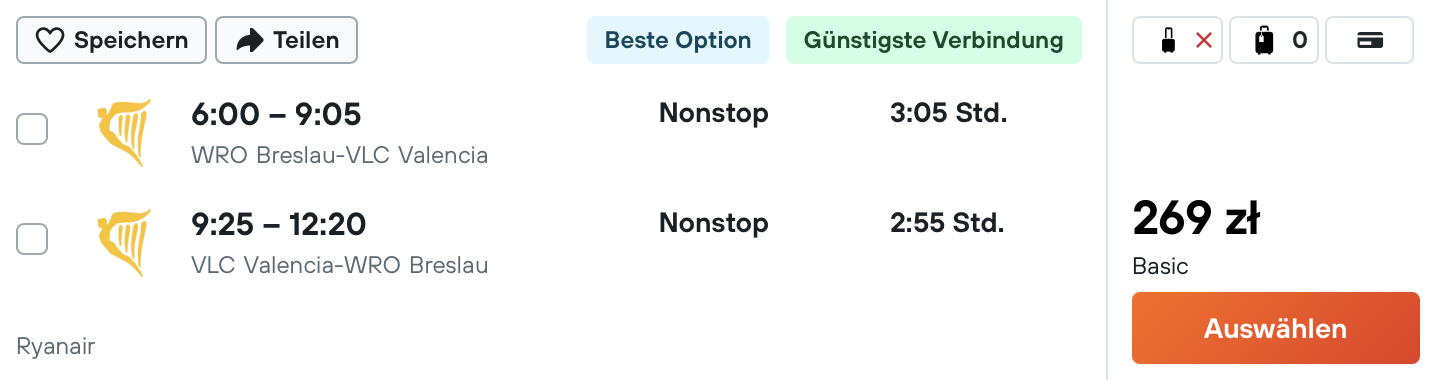This screenshot has height=380, width=1436.
Task: Tick the checkbox for the 9:25 – 12:20 flight
Action: coord(32,239)
